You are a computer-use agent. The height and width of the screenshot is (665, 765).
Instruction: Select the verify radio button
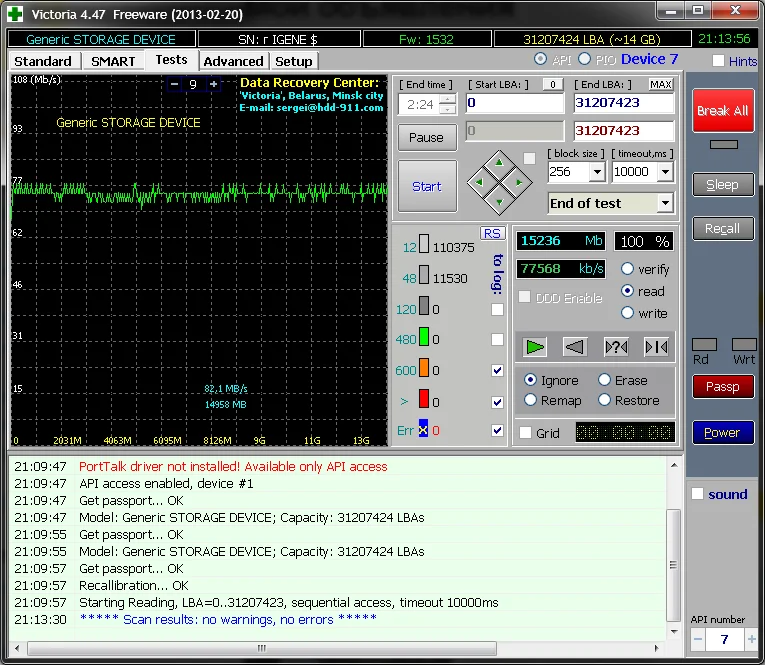pos(628,269)
